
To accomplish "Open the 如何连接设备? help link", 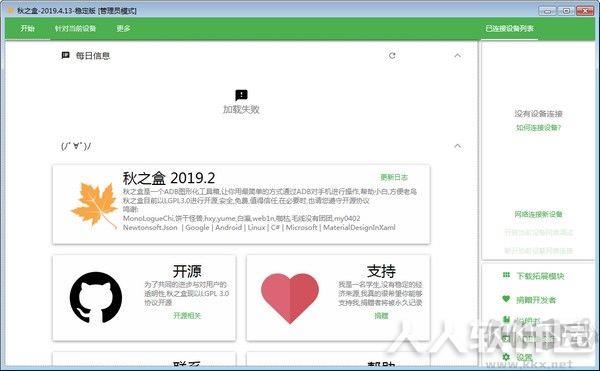I will point(538,127).
